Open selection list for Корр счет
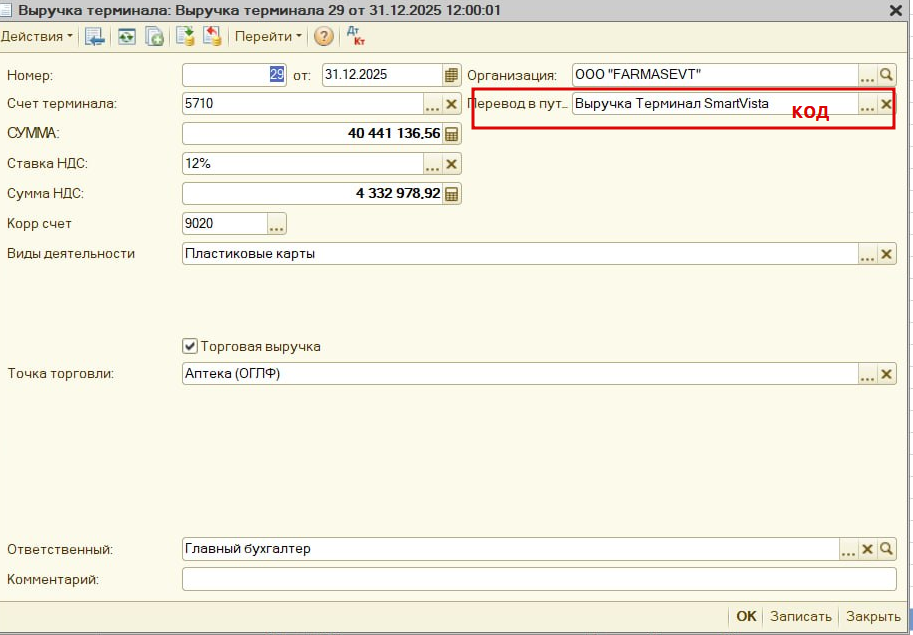This screenshot has height=635, width=913. [x=277, y=224]
